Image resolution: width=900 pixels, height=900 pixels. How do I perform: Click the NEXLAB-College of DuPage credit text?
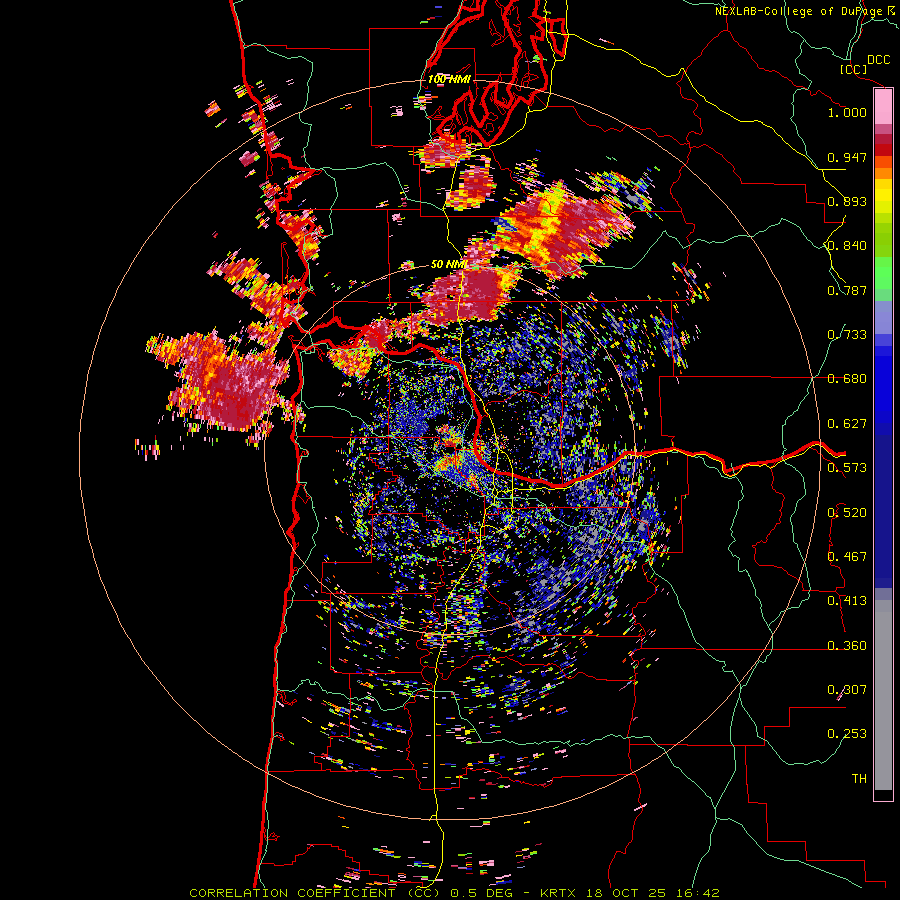801,11
